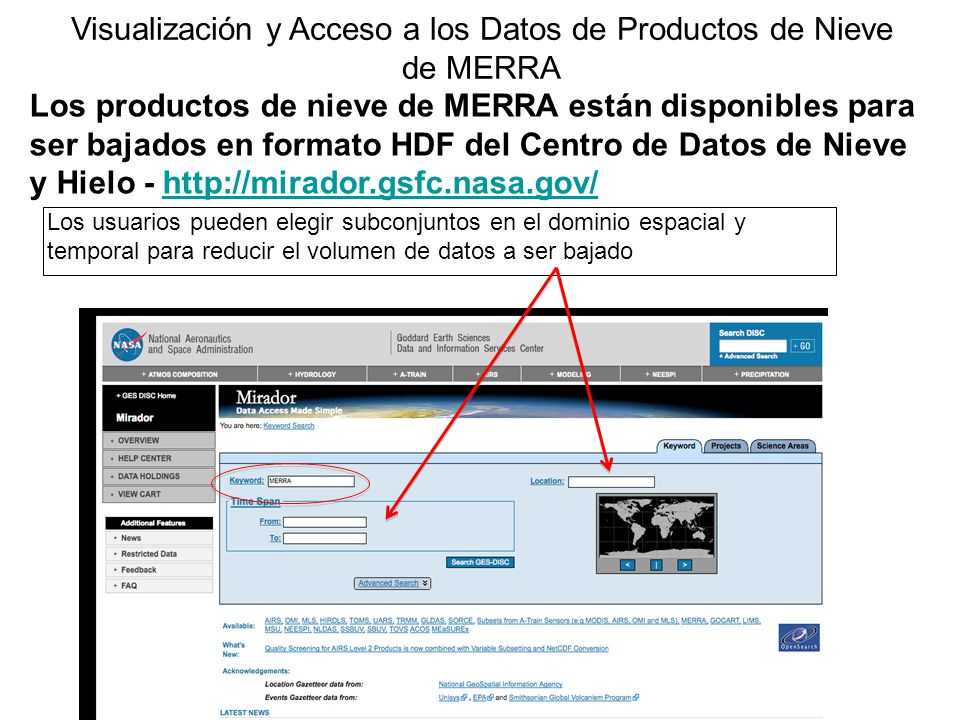Click the From date input field

[324, 522]
